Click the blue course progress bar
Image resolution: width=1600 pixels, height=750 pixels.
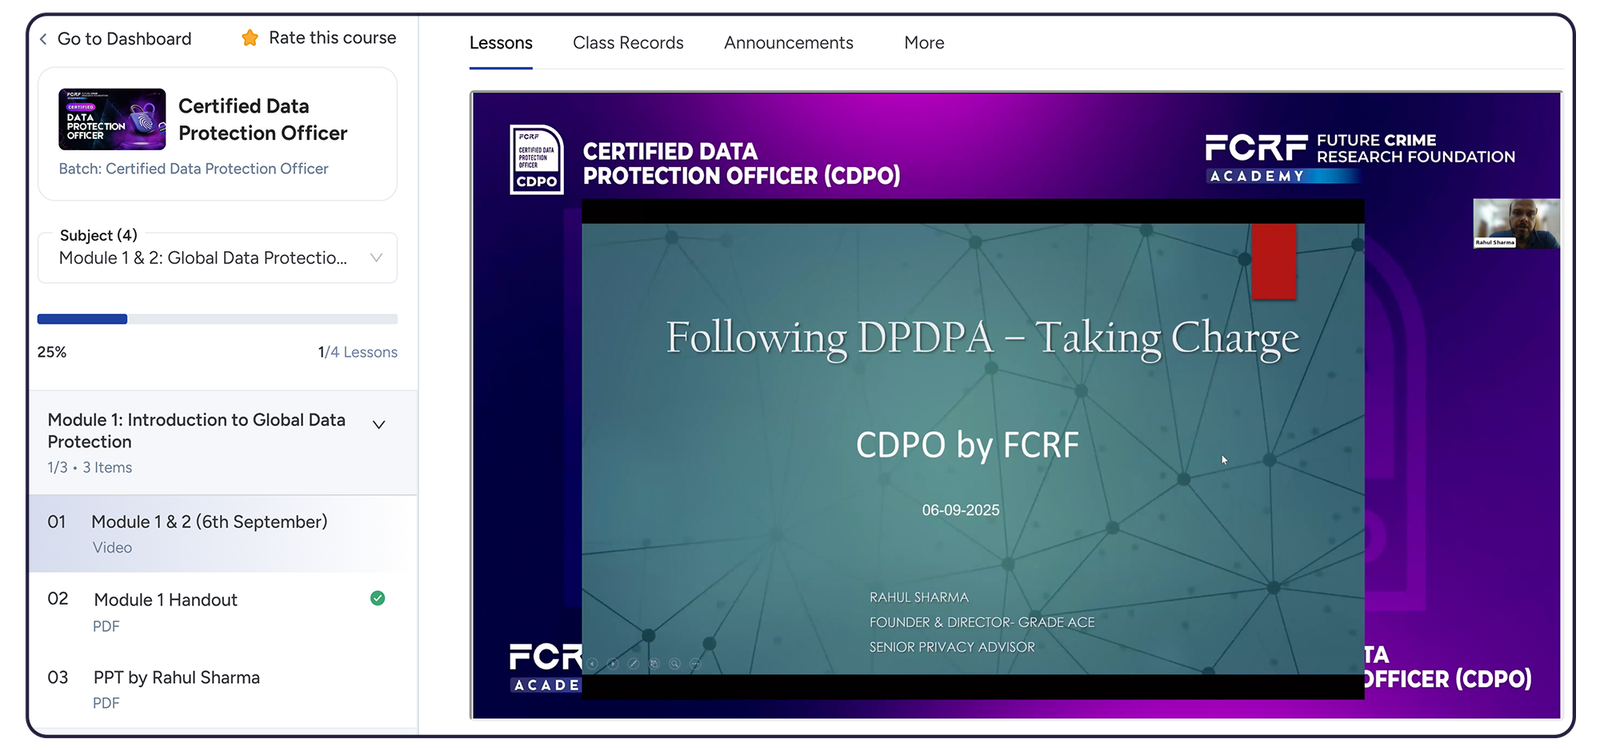click(82, 319)
